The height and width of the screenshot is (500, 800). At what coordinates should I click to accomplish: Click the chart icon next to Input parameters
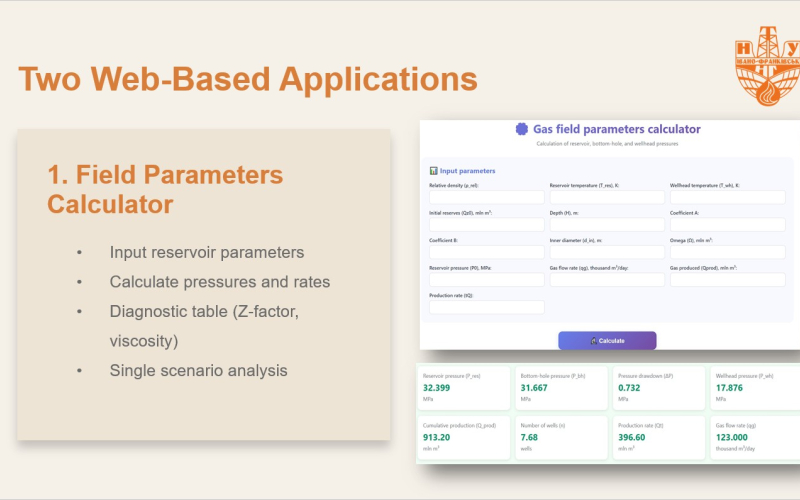pyautogui.click(x=433, y=171)
